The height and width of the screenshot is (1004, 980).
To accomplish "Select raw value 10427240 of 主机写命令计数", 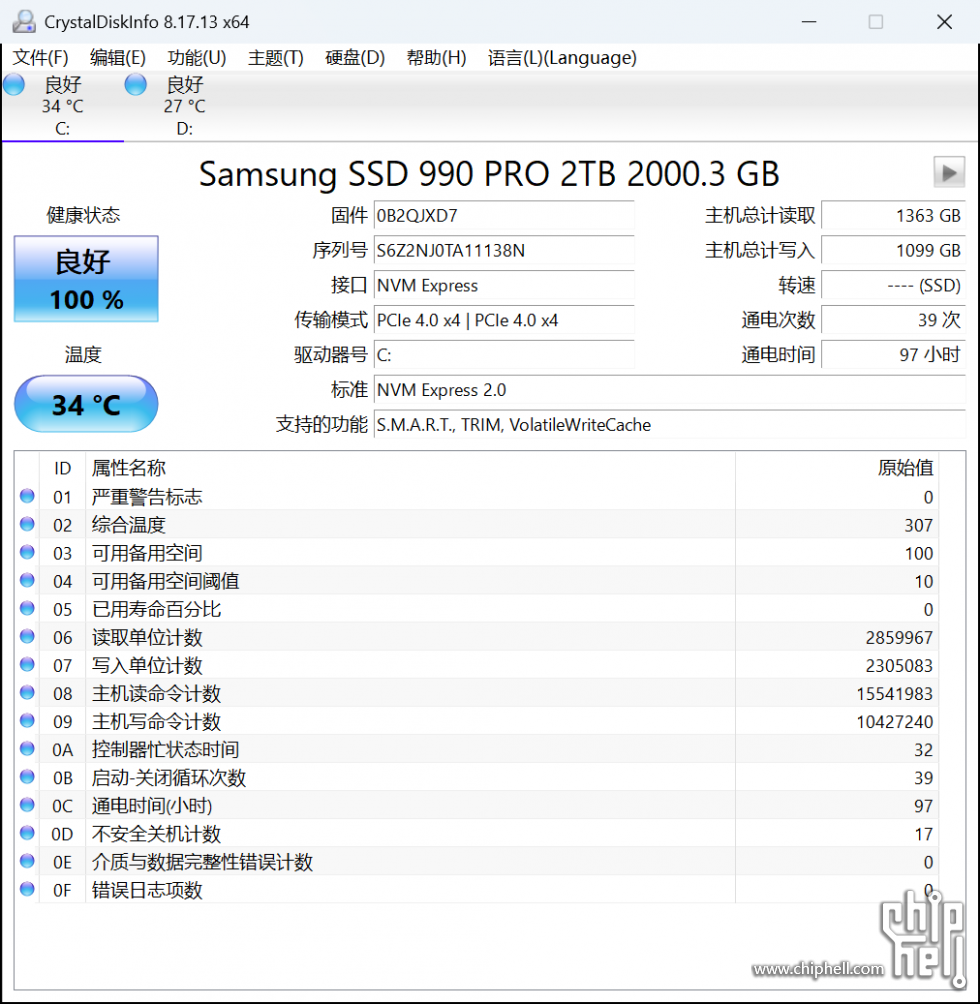I will click(x=894, y=722).
